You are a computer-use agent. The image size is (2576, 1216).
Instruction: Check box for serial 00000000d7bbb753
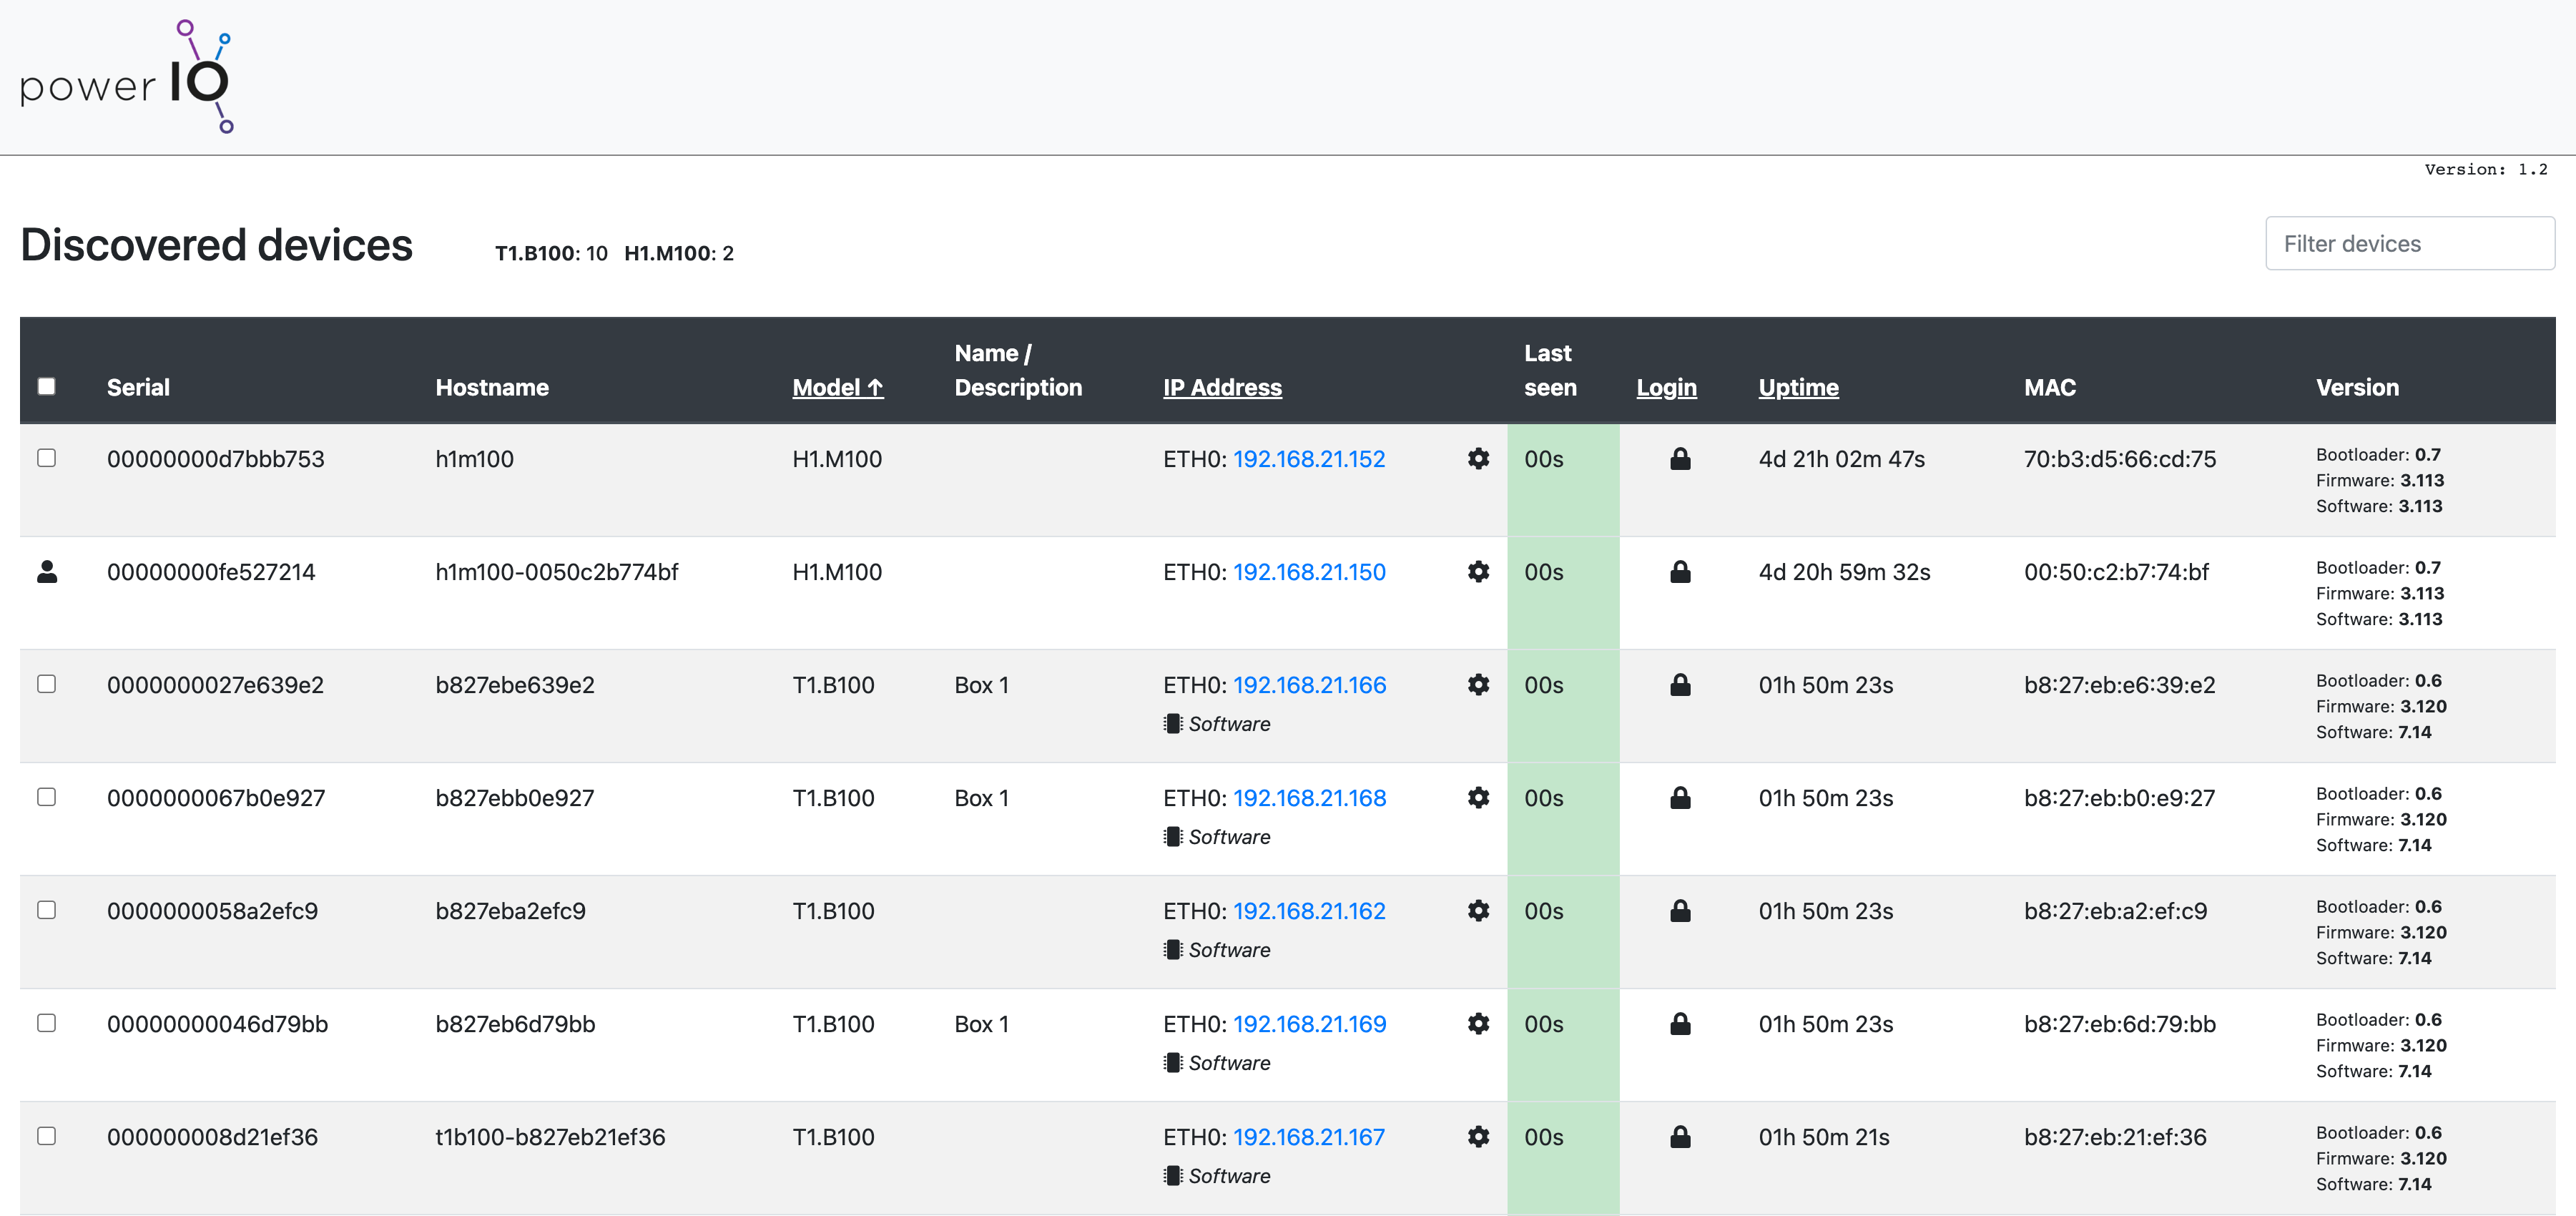47,458
